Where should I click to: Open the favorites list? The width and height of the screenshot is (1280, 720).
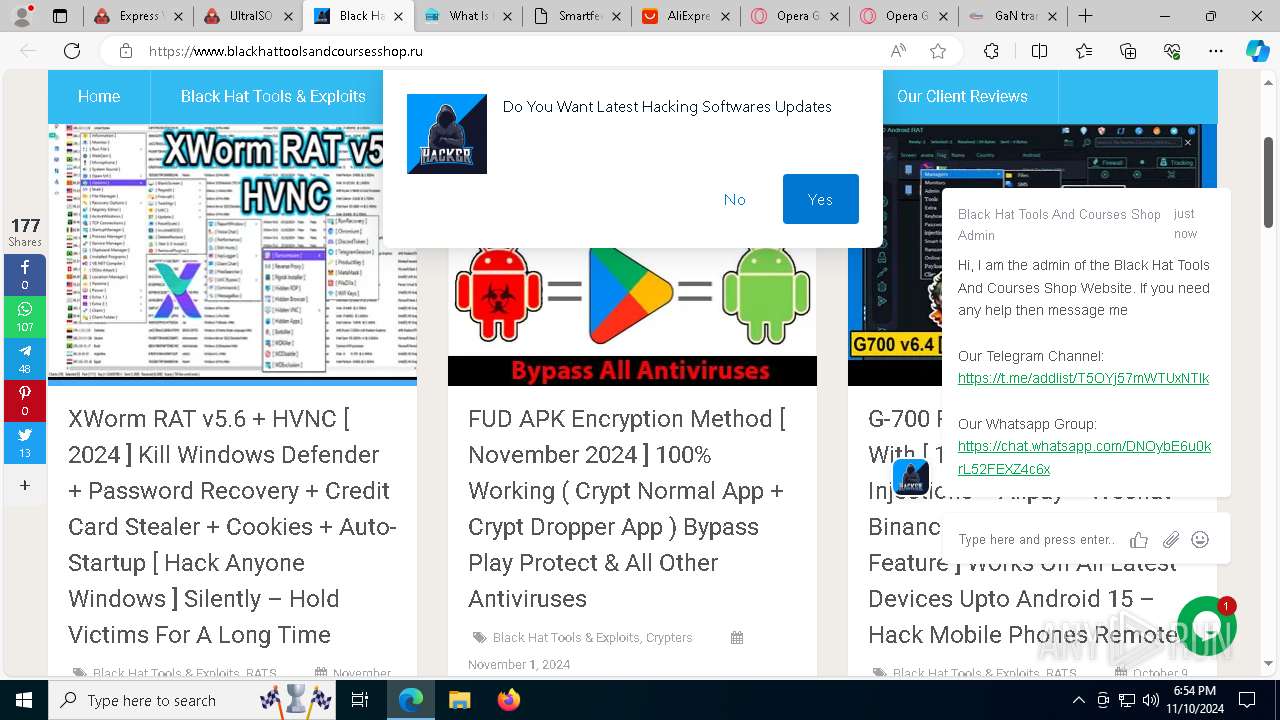(1084, 51)
